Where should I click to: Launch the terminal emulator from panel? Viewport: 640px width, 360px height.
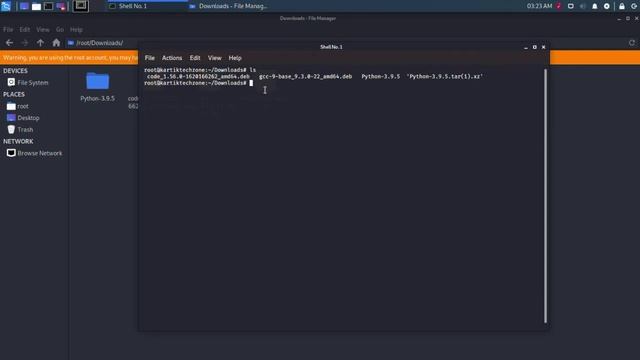pos(49,7)
